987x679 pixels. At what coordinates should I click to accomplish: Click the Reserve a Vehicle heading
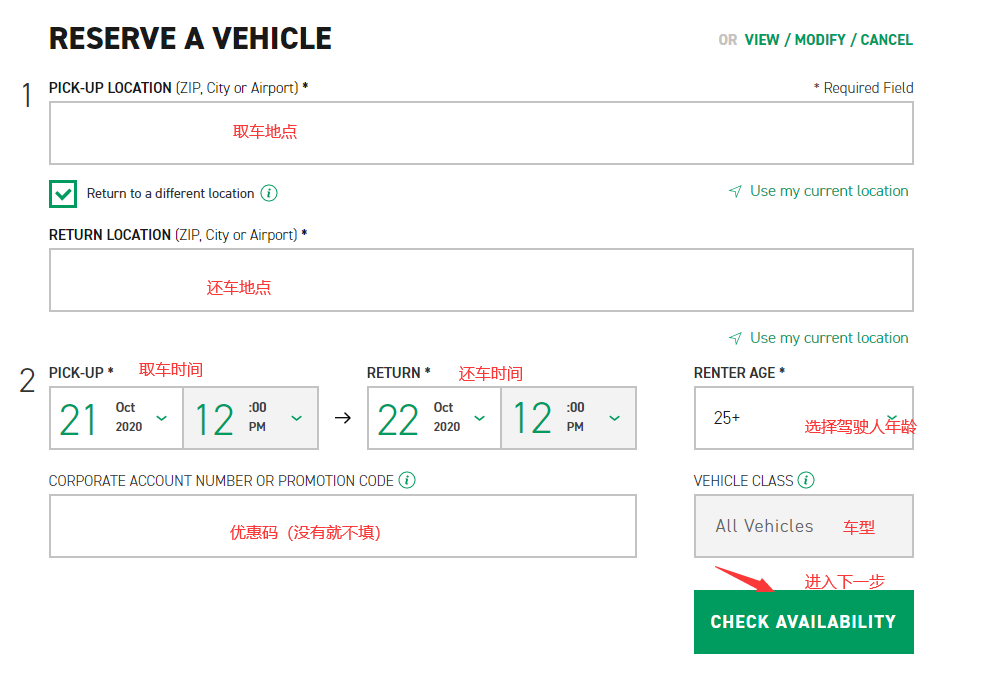tap(190, 39)
